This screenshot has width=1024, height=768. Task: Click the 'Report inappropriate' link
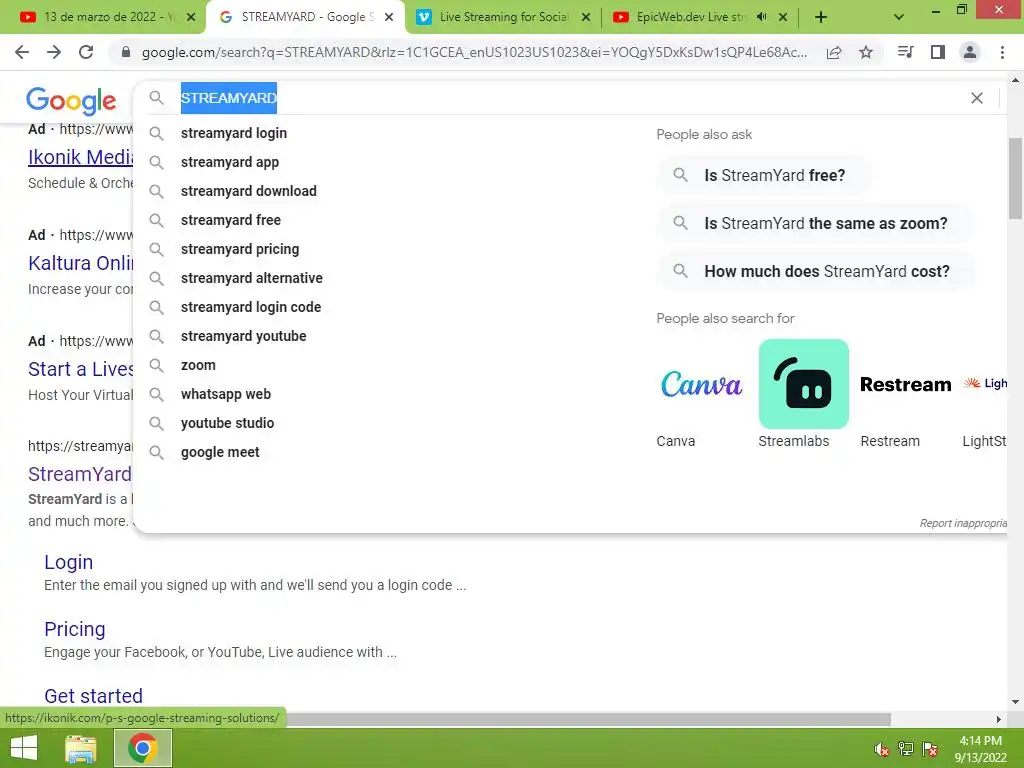tap(963, 523)
